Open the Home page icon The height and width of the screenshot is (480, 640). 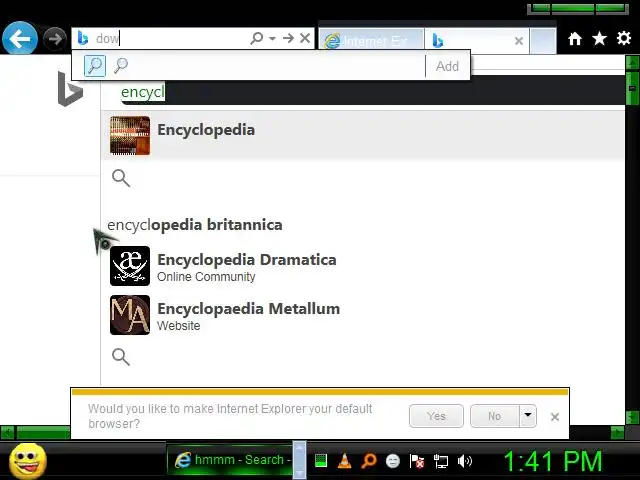tap(575, 39)
